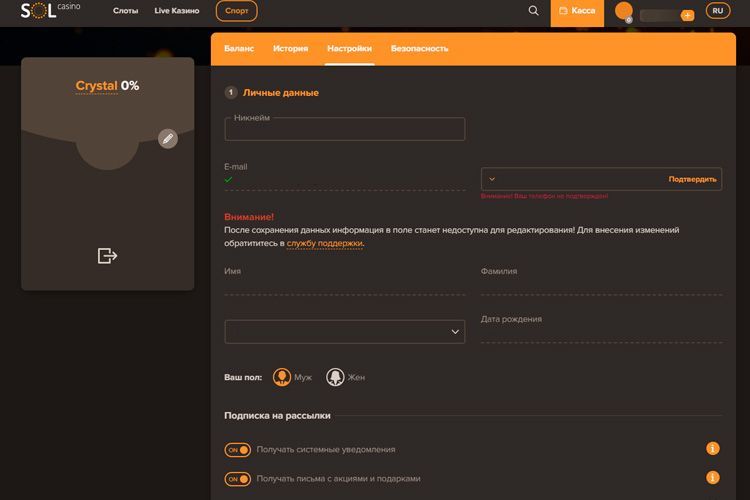Go to Слоты in top menu
750x500 pixels.
(x=125, y=11)
